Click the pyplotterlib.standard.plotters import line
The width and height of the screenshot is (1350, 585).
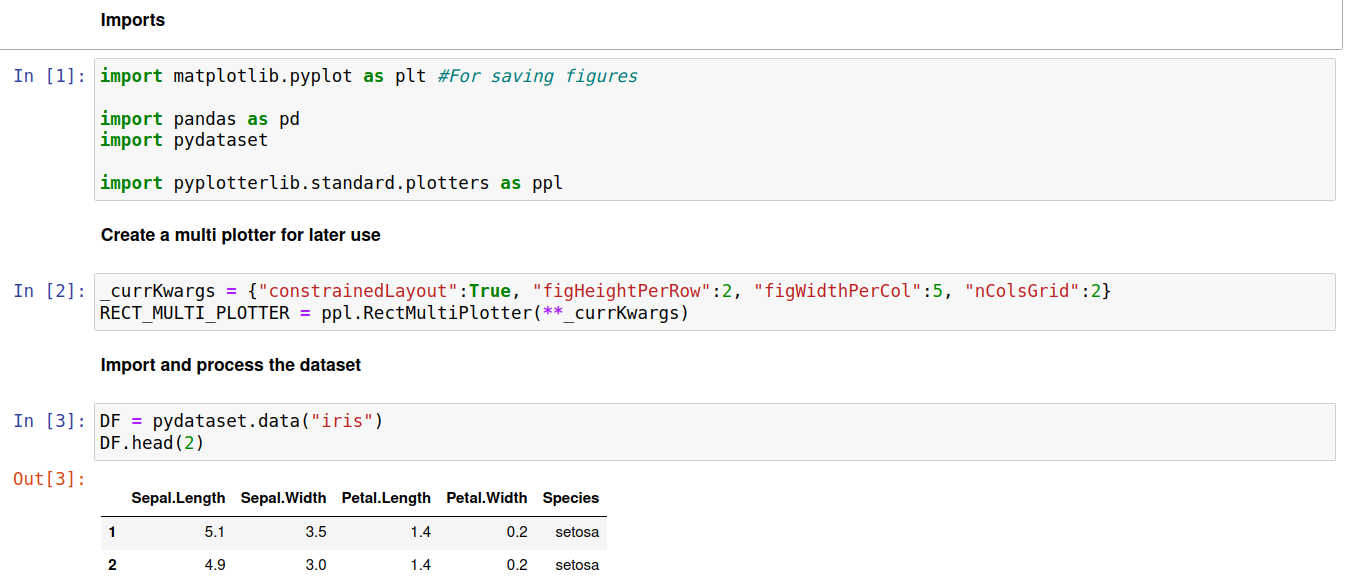[x=331, y=183]
